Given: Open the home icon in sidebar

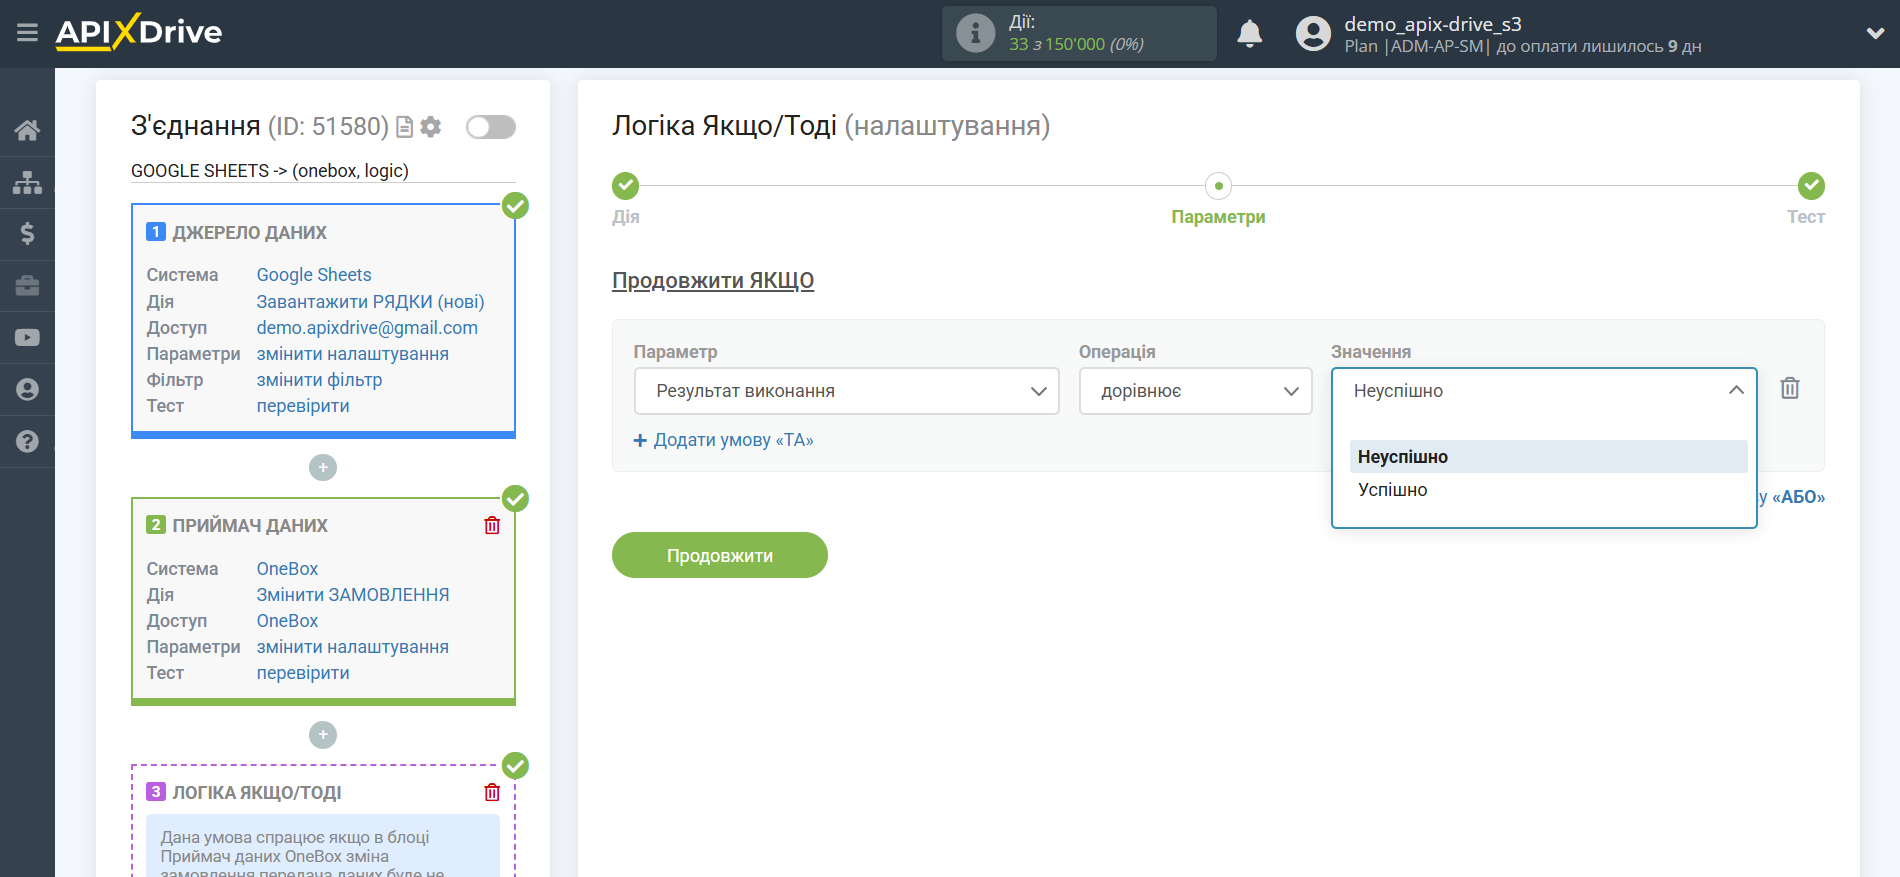Looking at the screenshot, I should click(27, 130).
